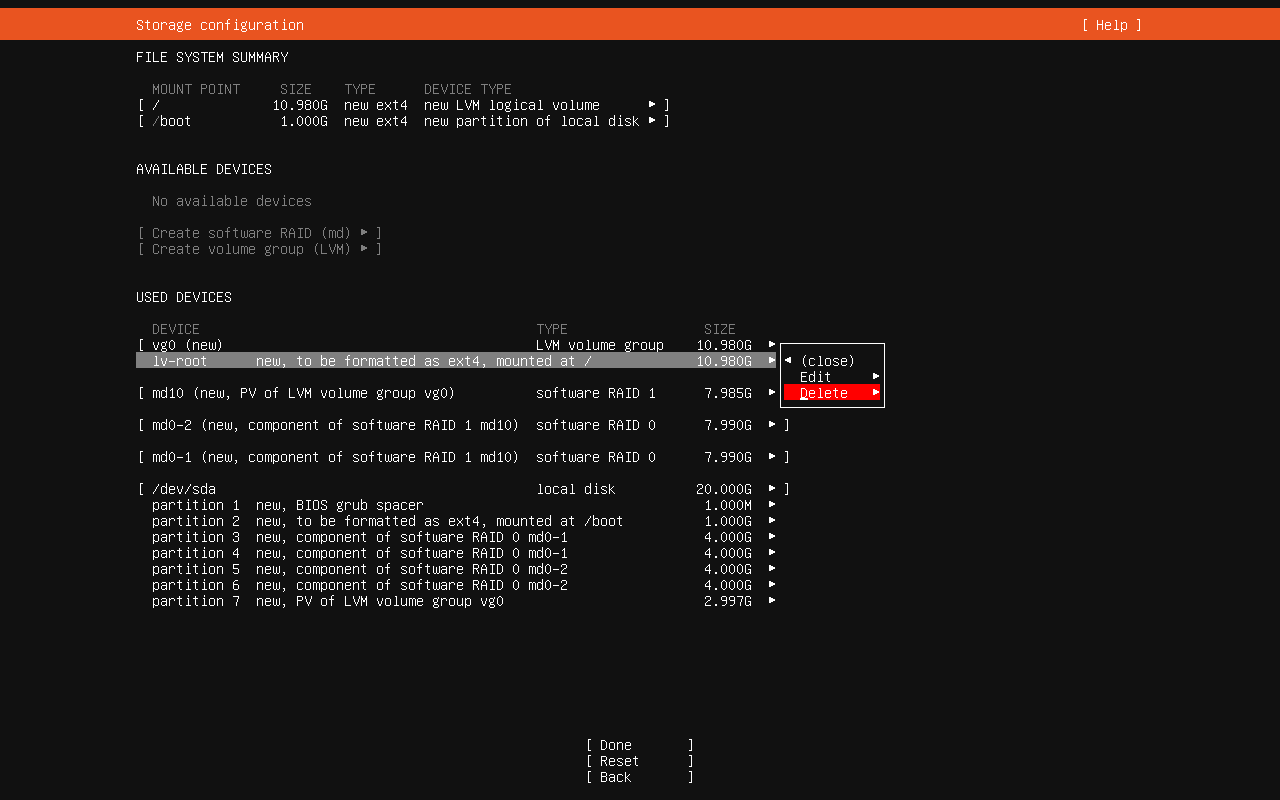Click the arrow for partition 7 PV of vg0
Image resolution: width=1280 pixels, height=800 pixels.
[772, 601]
